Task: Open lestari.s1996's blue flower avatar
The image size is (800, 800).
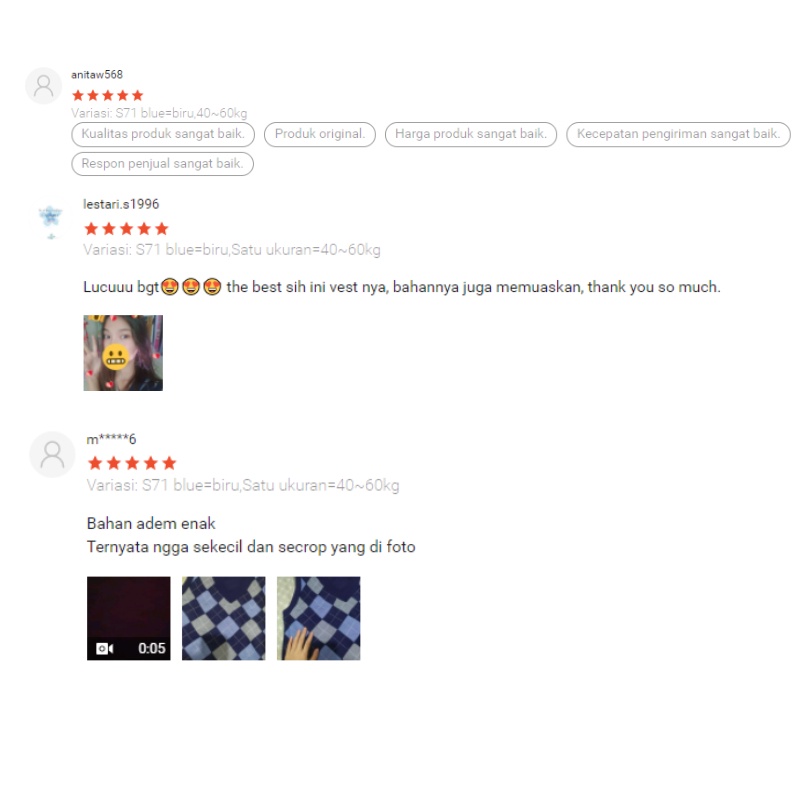Action: point(51,220)
